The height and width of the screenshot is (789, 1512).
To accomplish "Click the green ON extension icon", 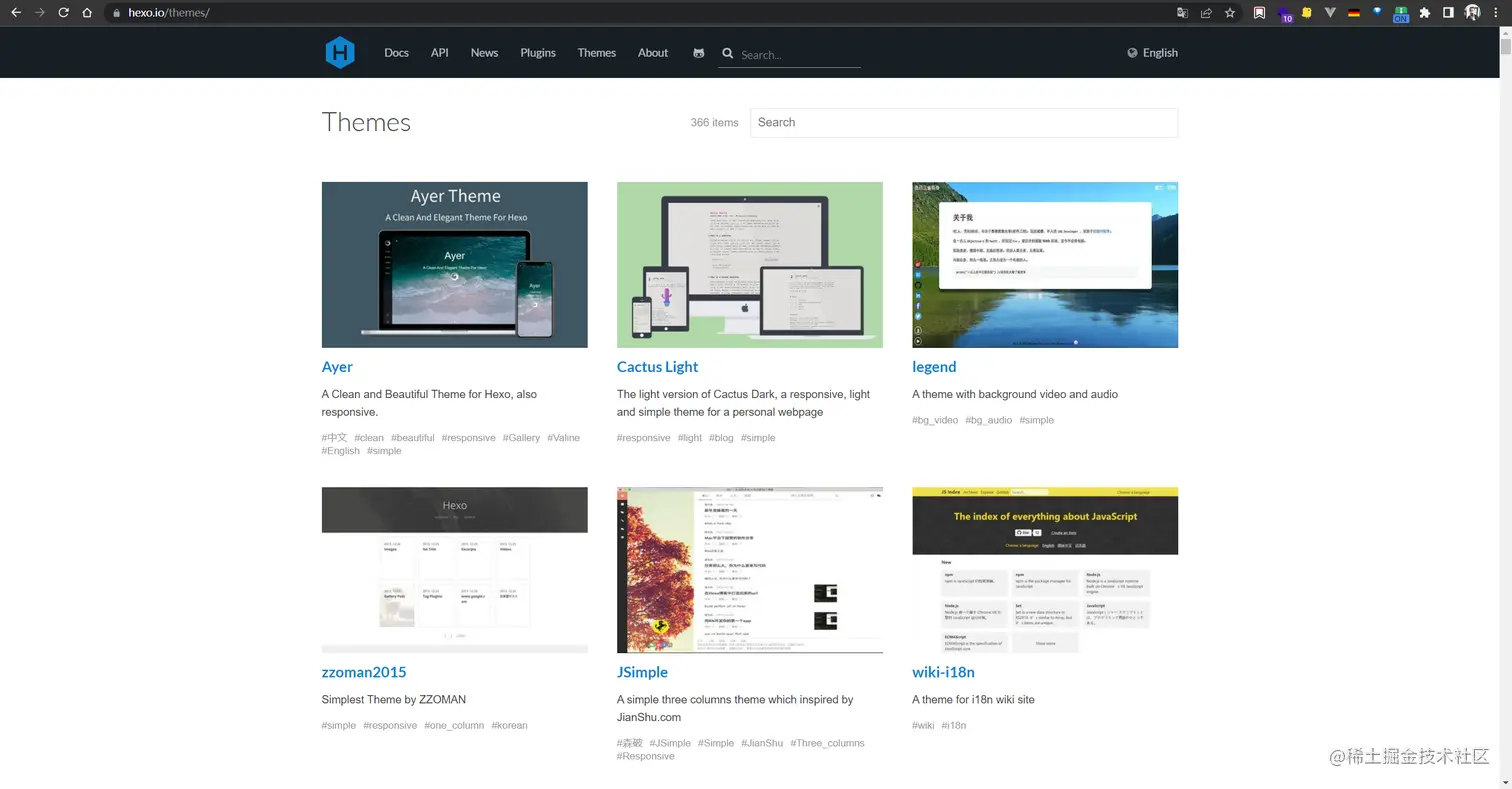I will click(1401, 14).
